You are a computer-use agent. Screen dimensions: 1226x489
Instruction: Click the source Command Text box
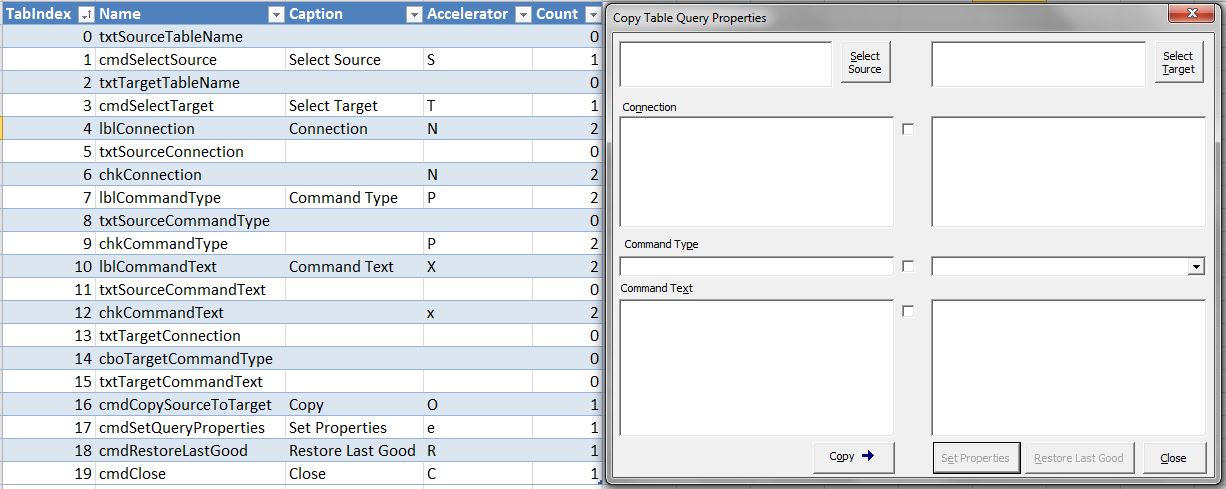pos(756,367)
